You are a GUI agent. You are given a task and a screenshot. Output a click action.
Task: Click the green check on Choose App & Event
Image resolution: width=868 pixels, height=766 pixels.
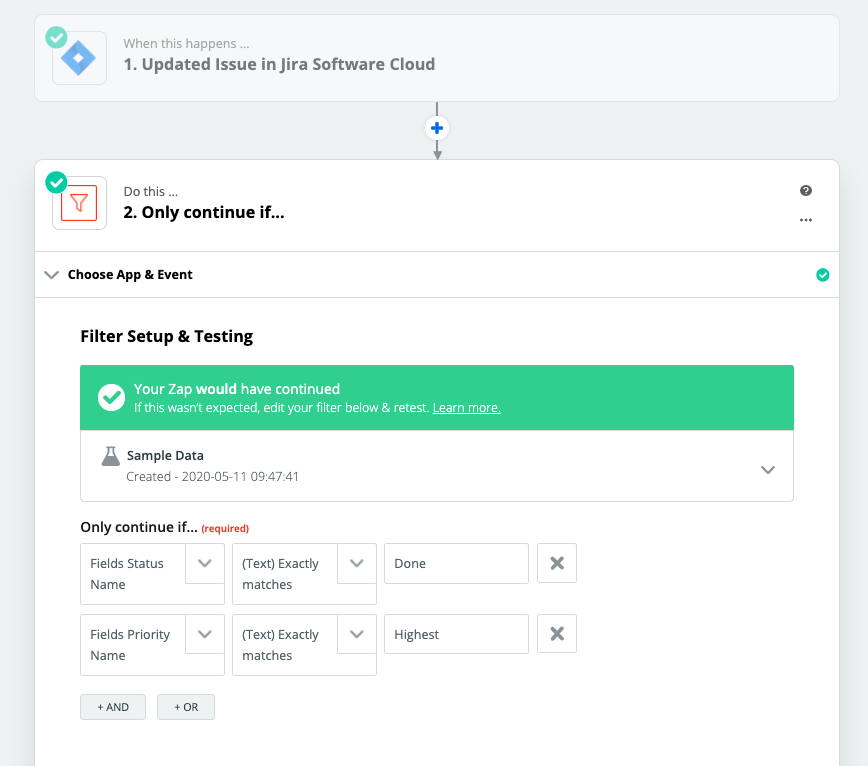coord(823,274)
